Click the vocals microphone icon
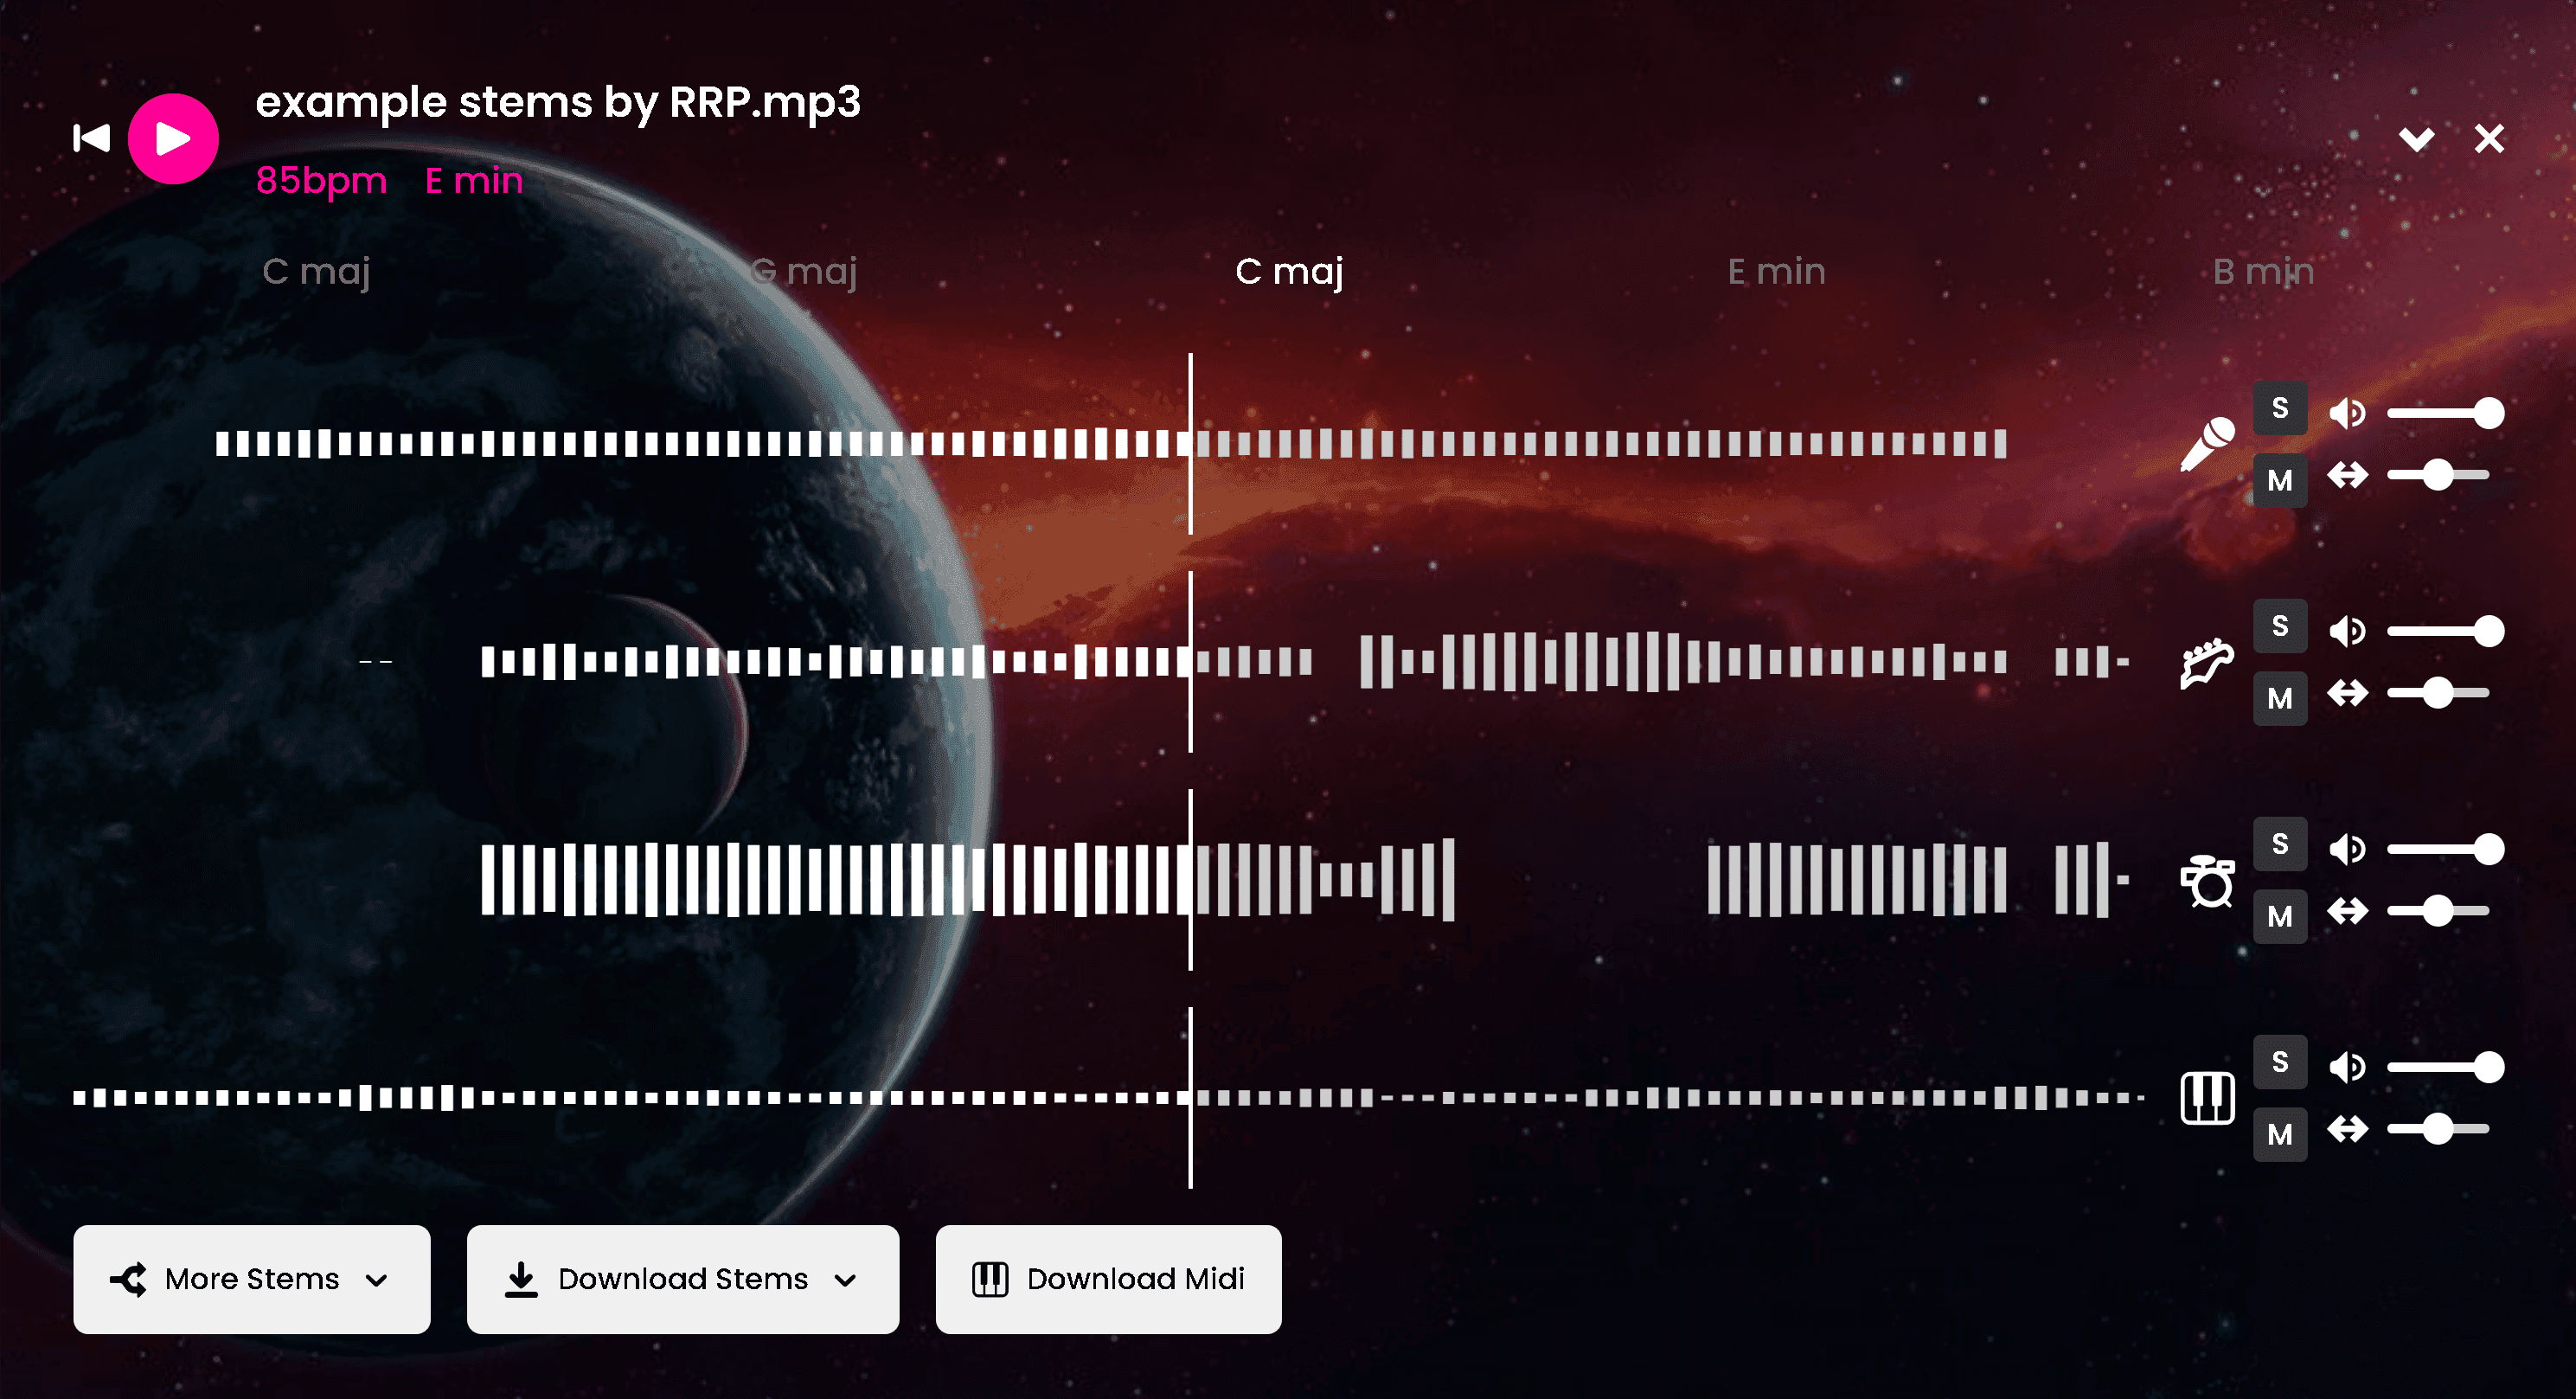The width and height of the screenshot is (2576, 1399). tap(2207, 444)
